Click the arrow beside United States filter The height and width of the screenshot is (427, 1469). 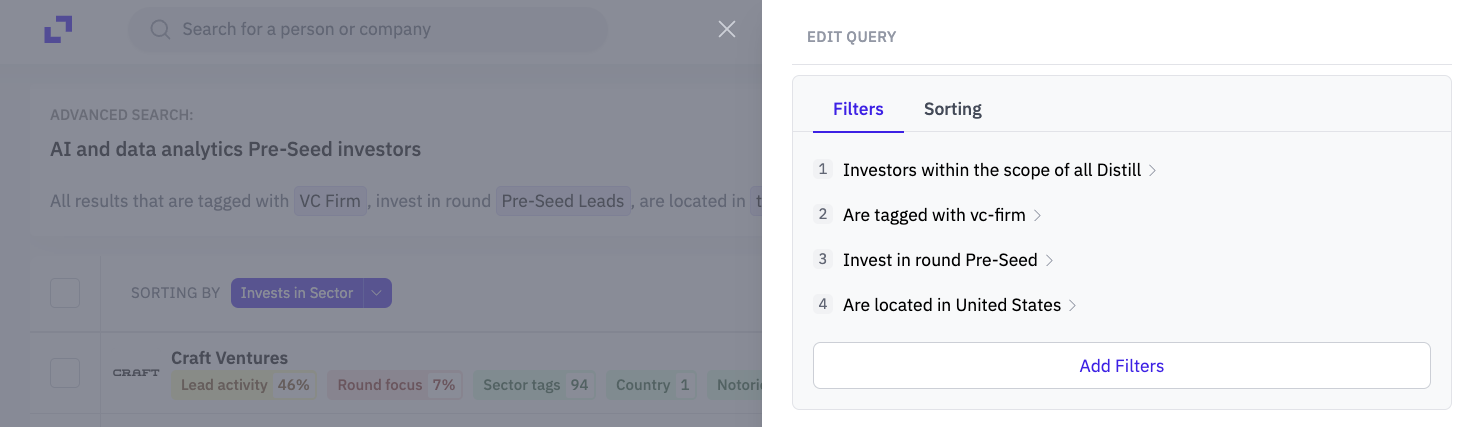tap(1073, 306)
